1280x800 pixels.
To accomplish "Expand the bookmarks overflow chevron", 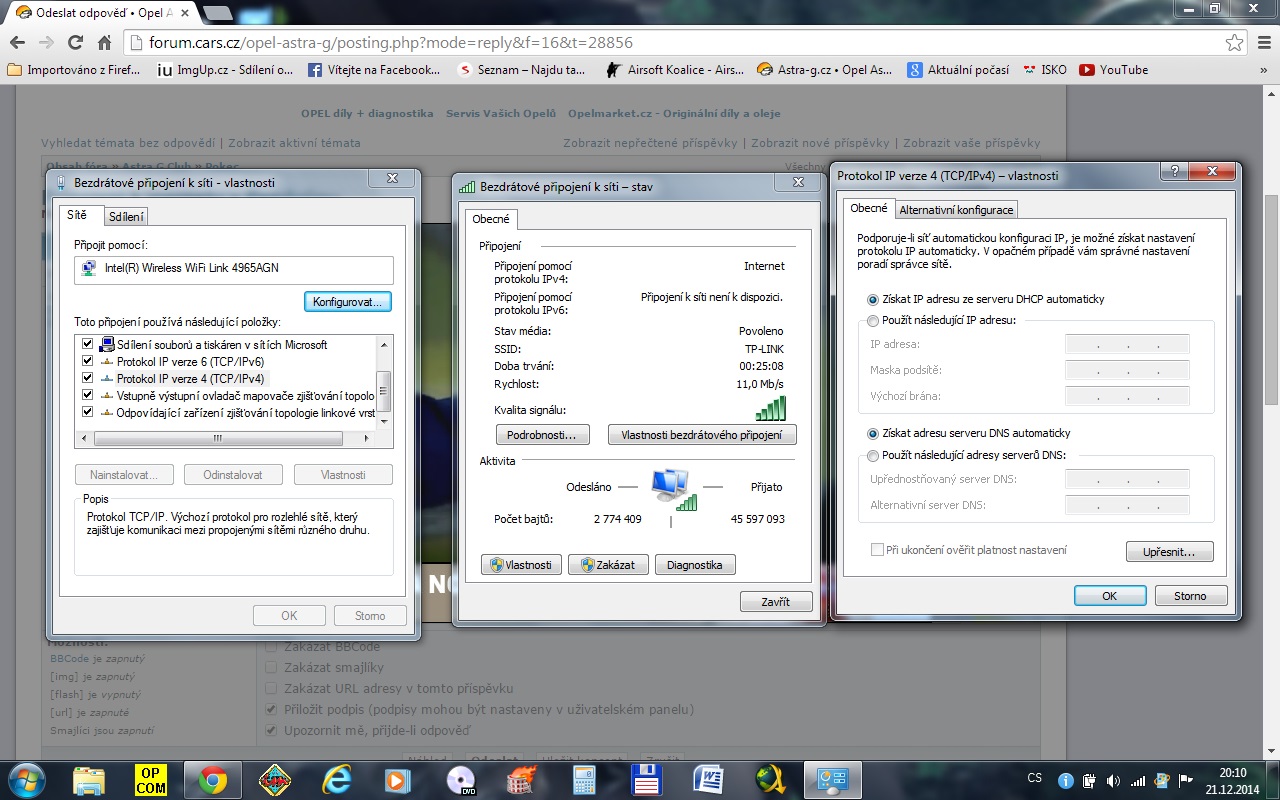I will coord(1264,70).
